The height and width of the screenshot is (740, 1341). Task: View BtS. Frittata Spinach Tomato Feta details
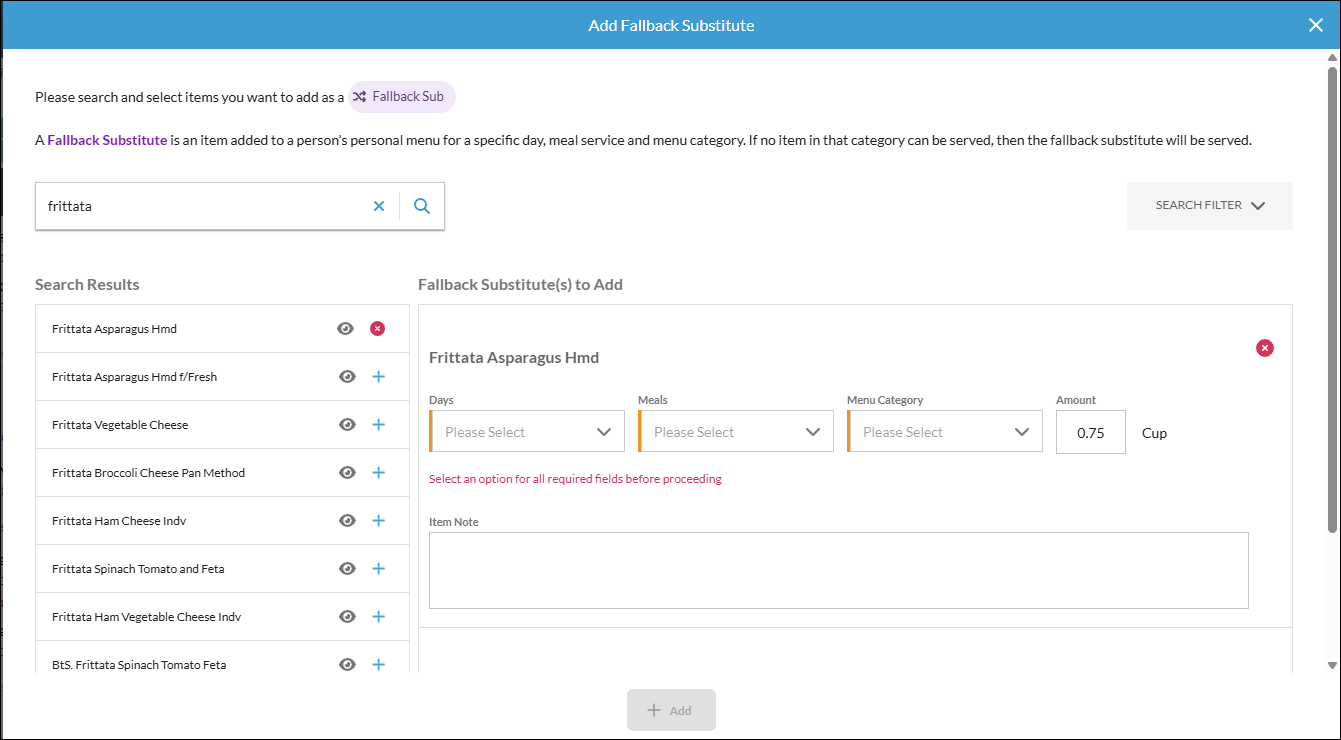point(347,664)
